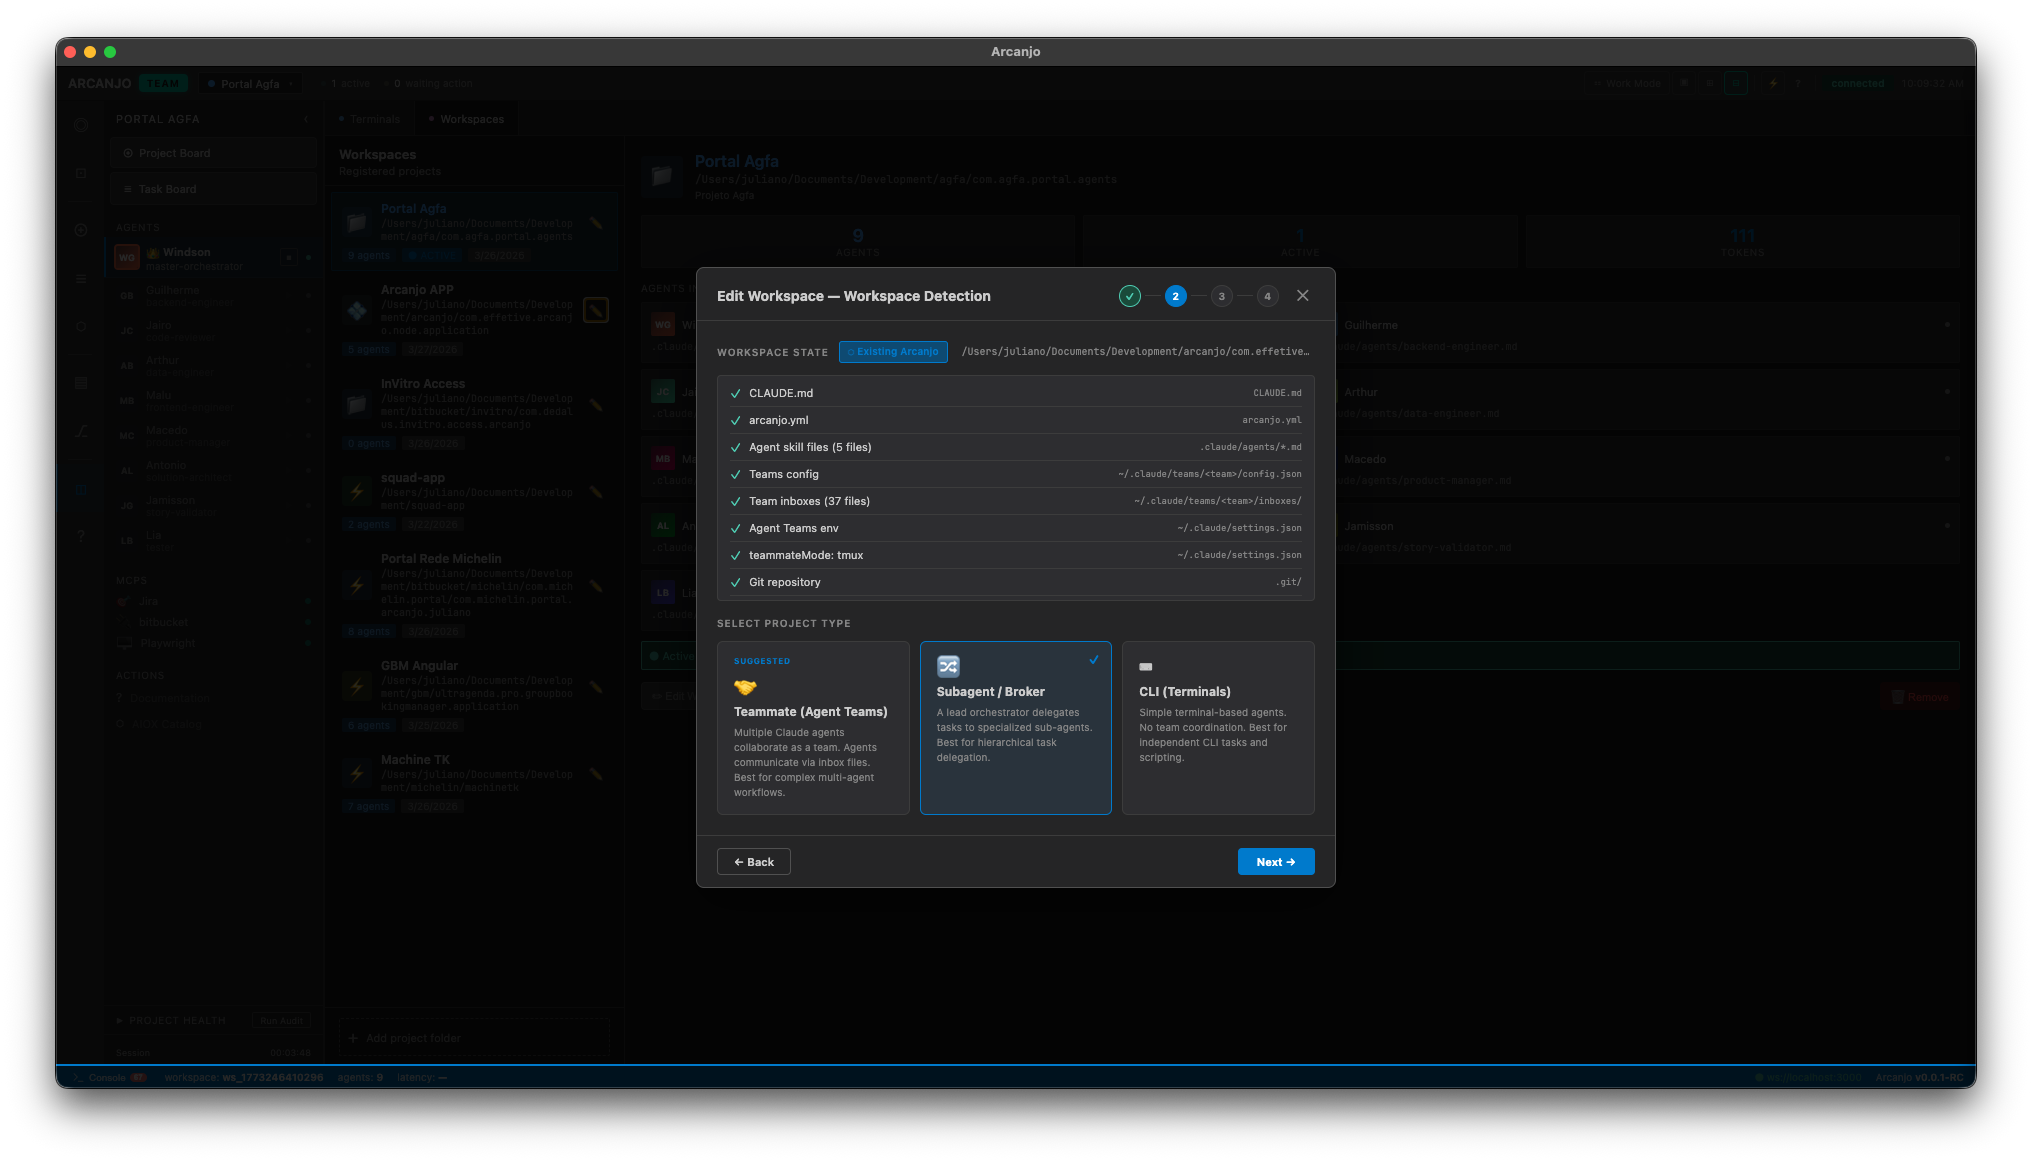Expand the PROJECT HEALTH section
The width and height of the screenshot is (2032, 1162).
(x=169, y=1020)
